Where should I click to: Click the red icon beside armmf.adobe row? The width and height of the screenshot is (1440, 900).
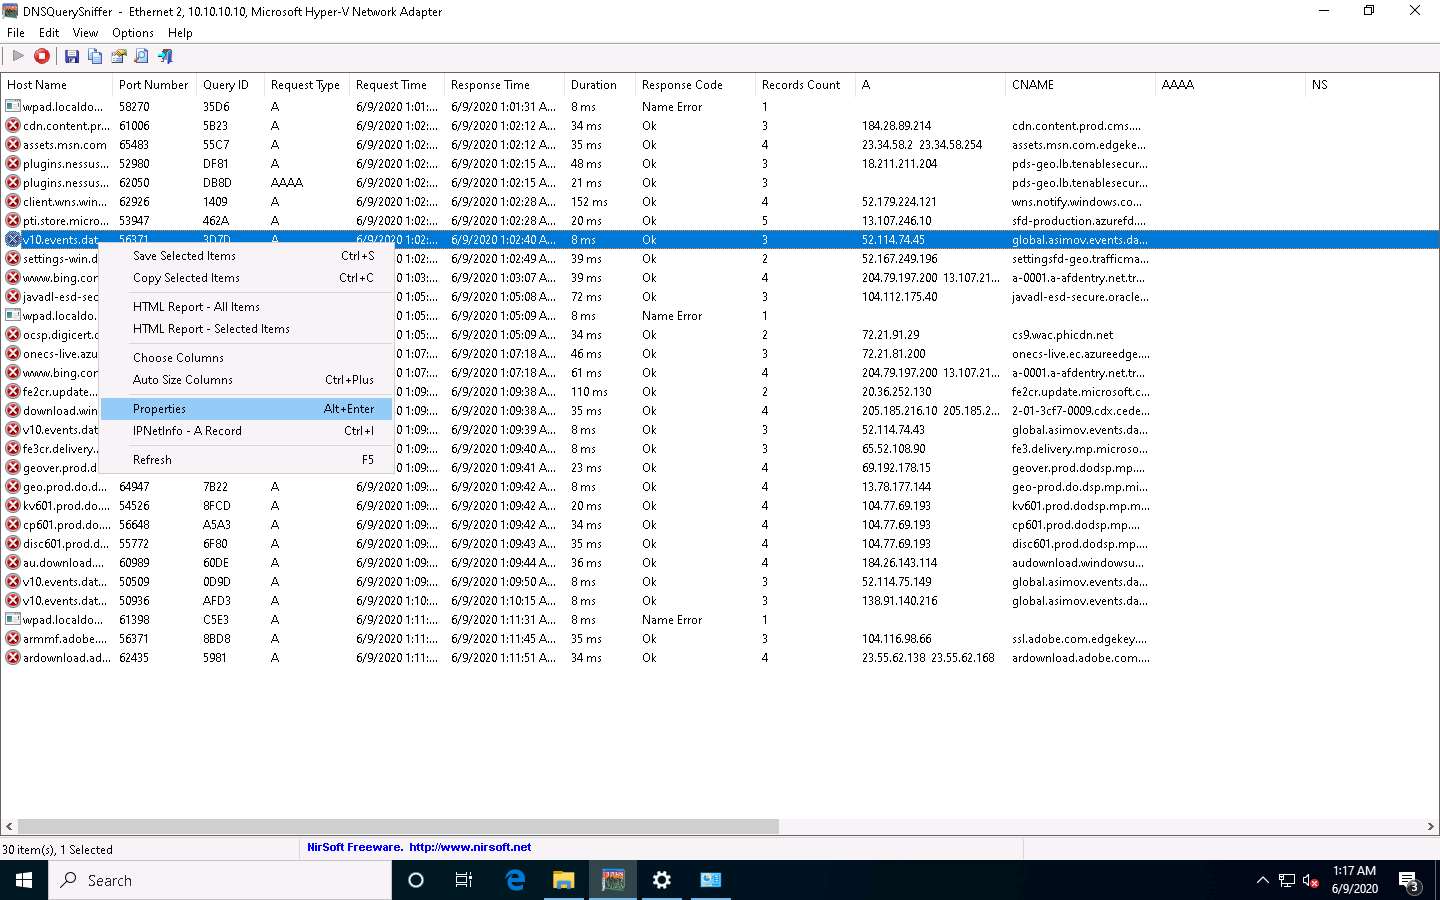tap(13, 638)
